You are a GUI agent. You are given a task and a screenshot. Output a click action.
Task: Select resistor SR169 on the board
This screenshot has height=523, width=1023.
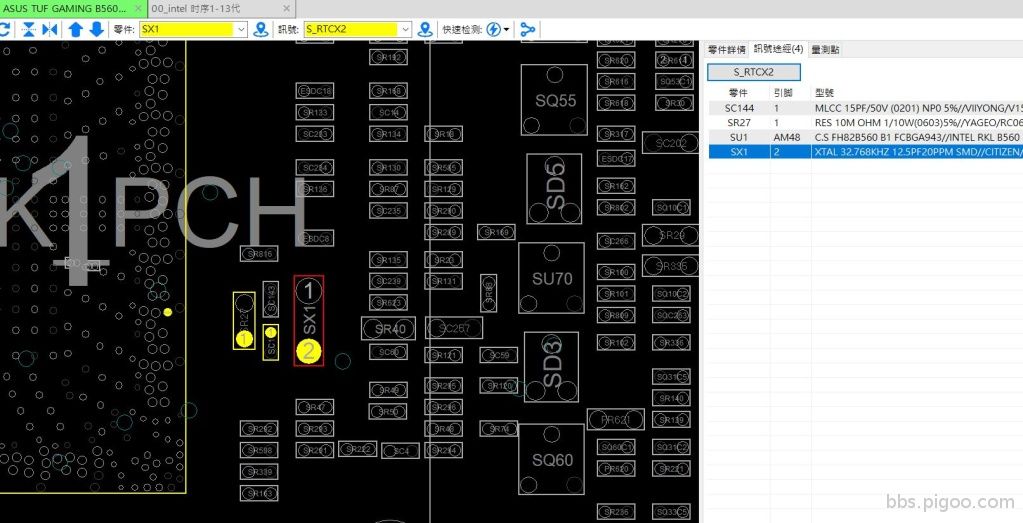point(496,232)
